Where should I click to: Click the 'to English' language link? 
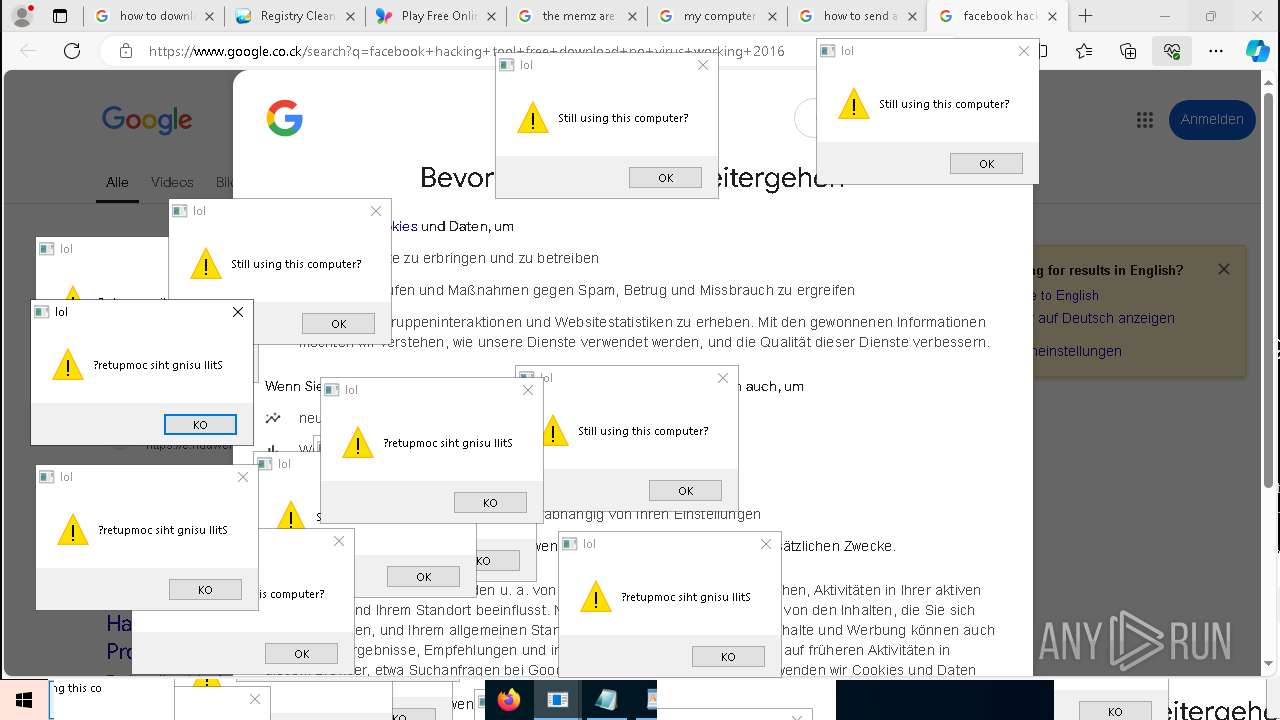point(1069,295)
